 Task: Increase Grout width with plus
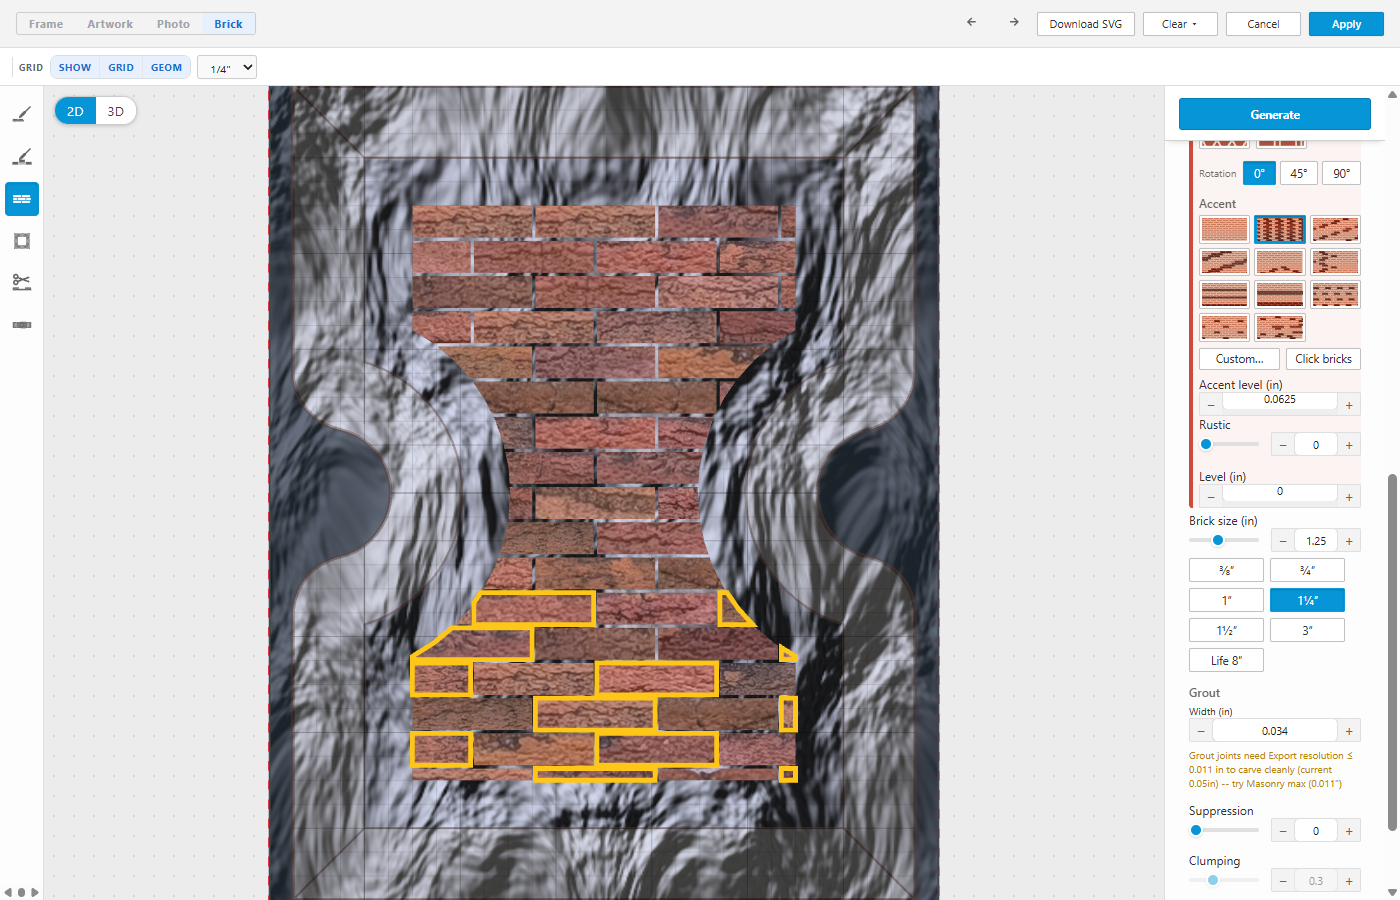click(x=1349, y=731)
